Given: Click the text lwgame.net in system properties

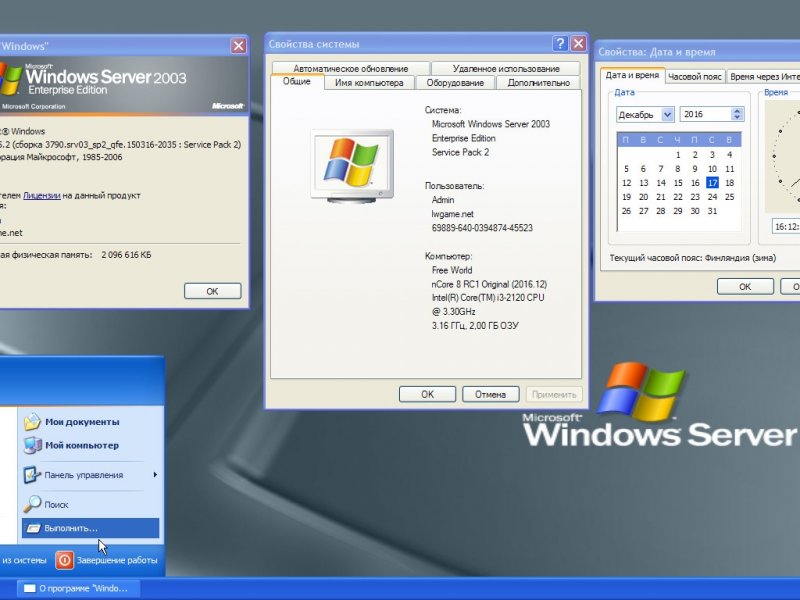Looking at the screenshot, I should pos(453,214).
